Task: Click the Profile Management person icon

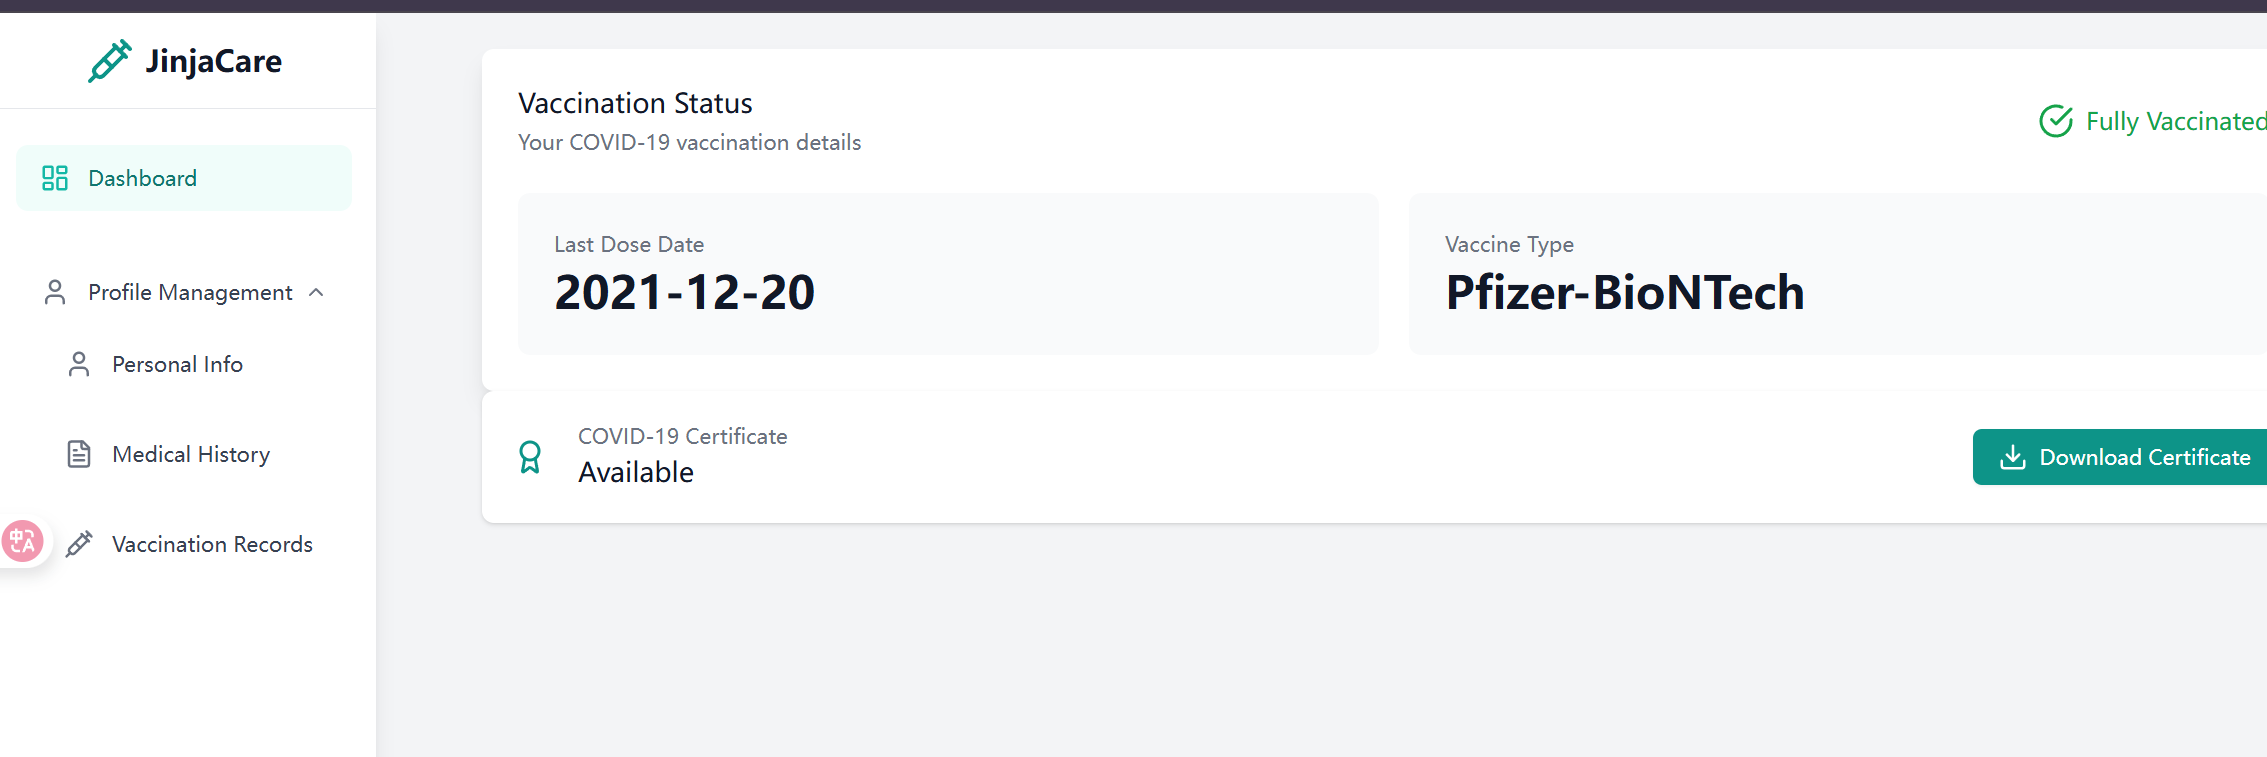Action: point(55,292)
